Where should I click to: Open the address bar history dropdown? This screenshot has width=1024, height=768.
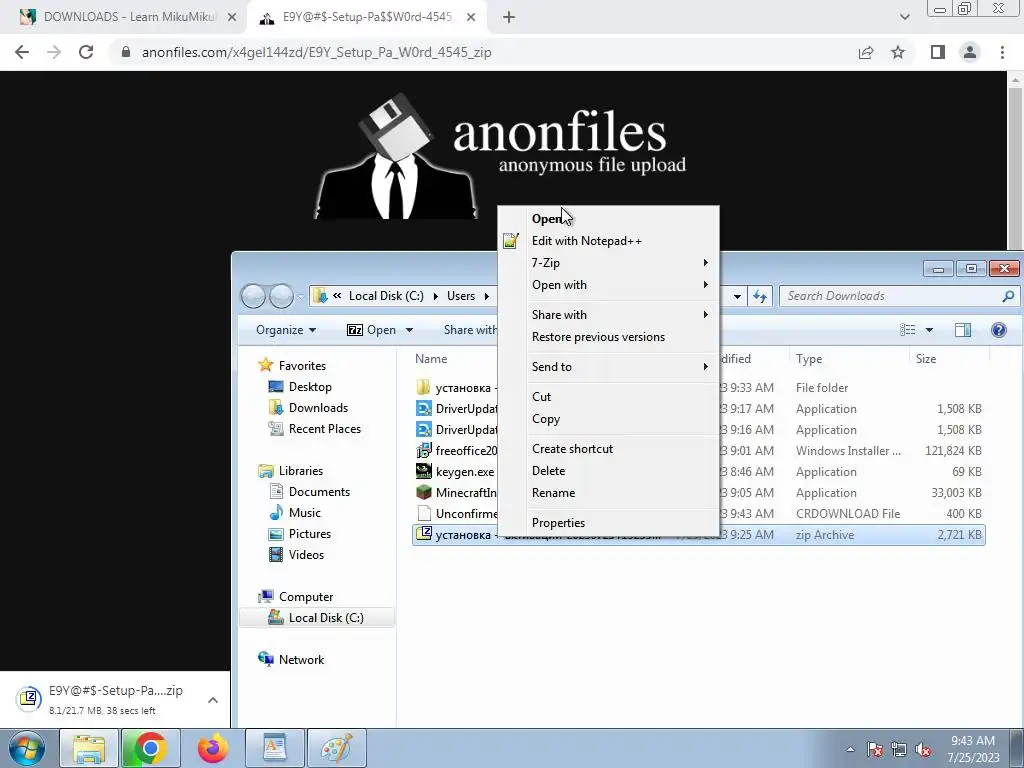point(737,296)
